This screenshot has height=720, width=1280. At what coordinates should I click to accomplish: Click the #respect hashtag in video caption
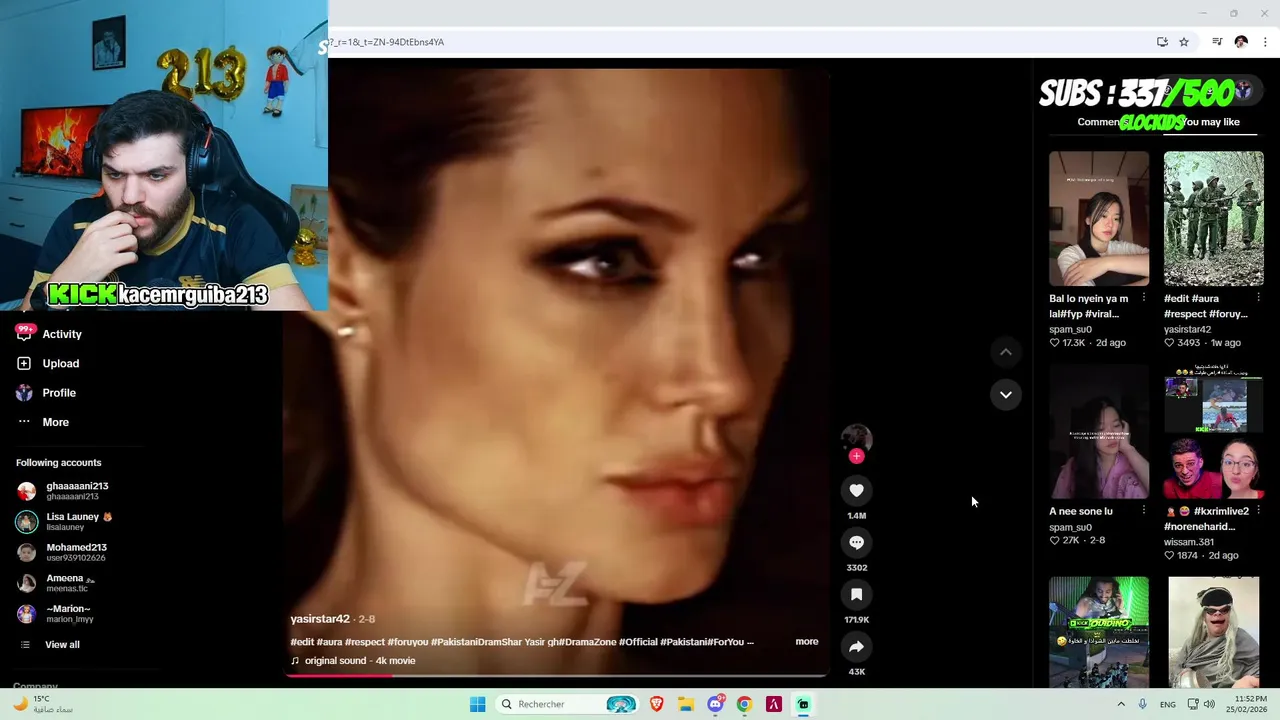pyautogui.click(x=364, y=642)
